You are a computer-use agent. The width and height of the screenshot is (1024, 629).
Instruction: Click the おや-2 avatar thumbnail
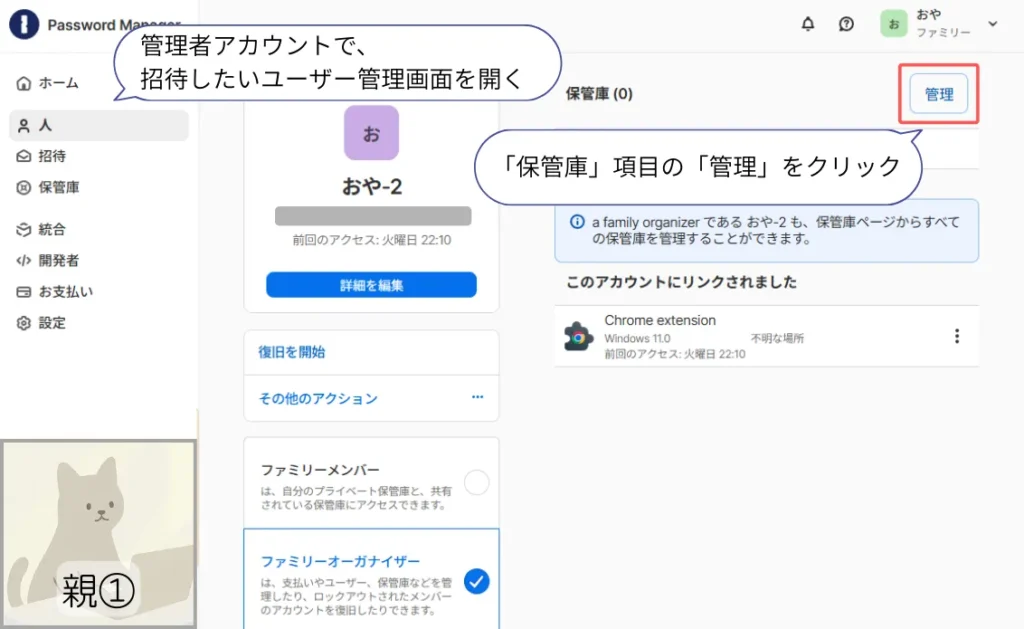coord(371,132)
